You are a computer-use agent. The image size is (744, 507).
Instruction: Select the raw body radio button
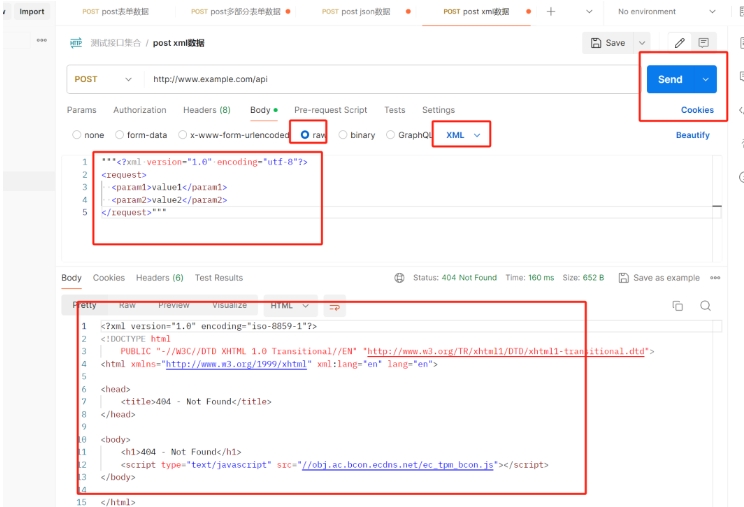(x=305, y=135)
